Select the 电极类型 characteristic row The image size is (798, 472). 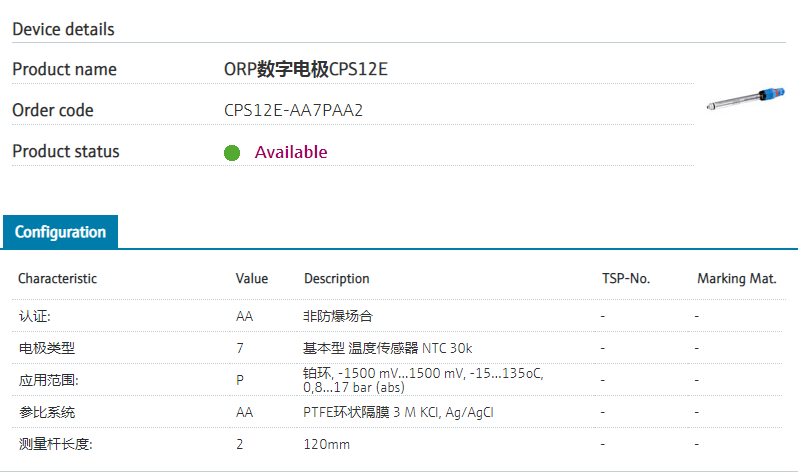(x=47, y=348)
